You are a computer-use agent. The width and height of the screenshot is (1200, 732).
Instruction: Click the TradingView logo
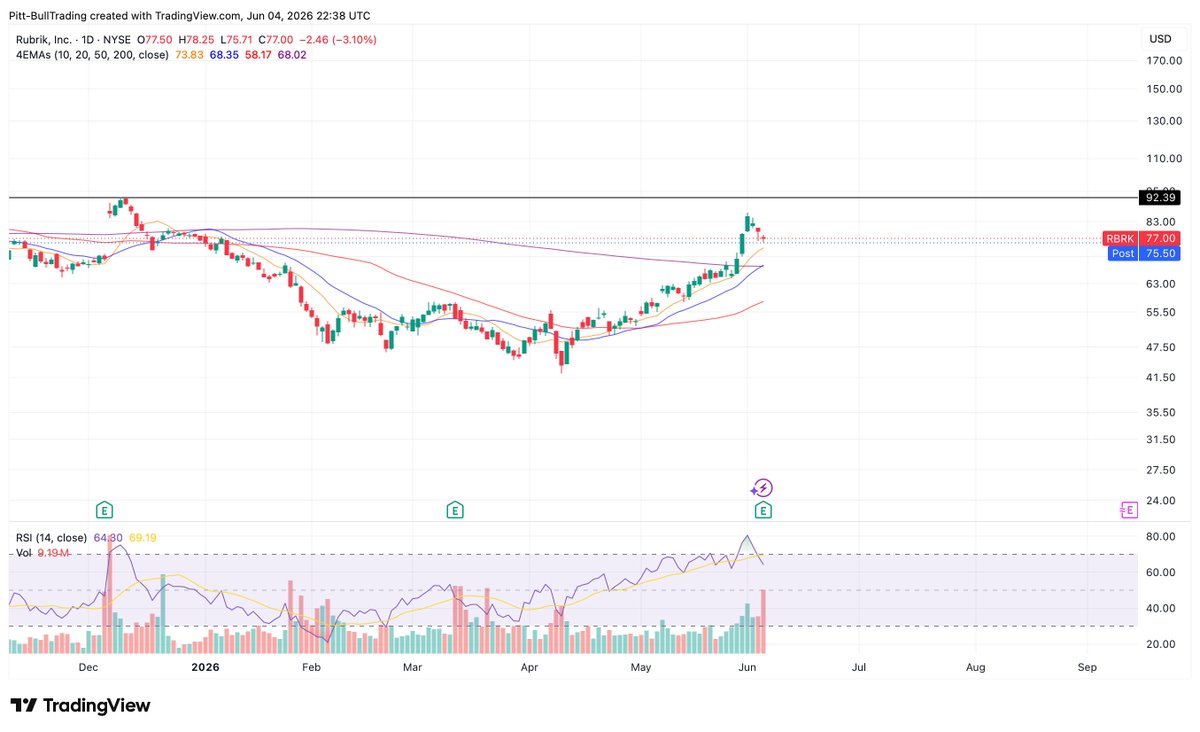point(81,706)
